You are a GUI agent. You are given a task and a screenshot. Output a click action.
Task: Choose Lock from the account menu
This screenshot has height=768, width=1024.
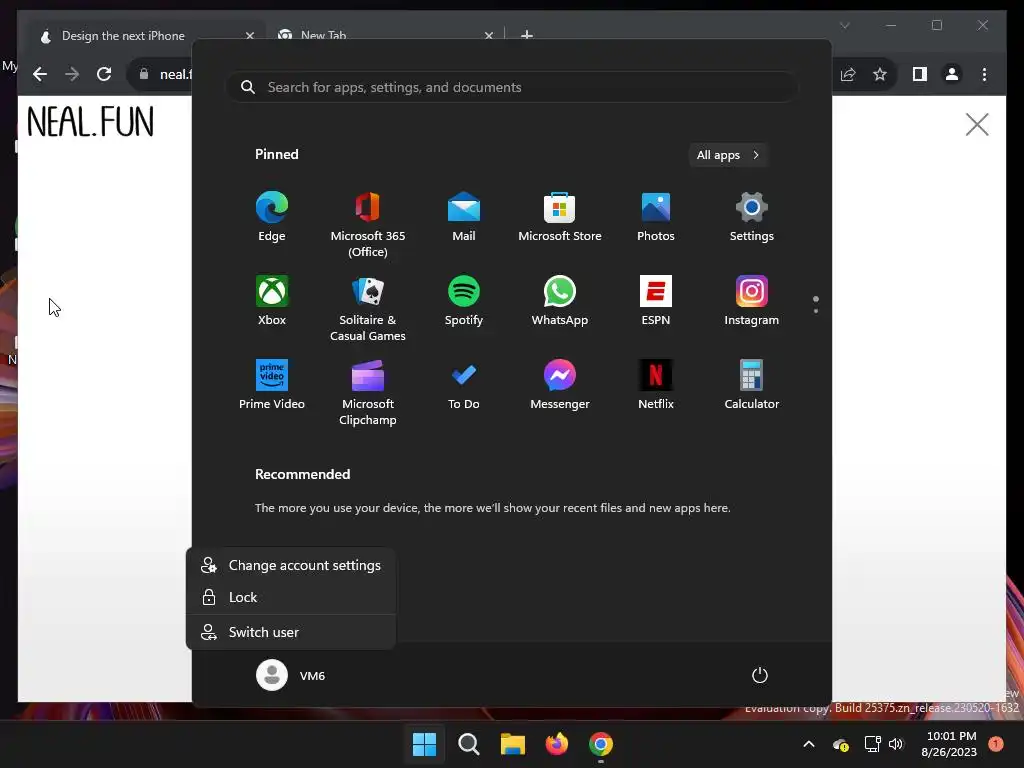pos(291,597)
